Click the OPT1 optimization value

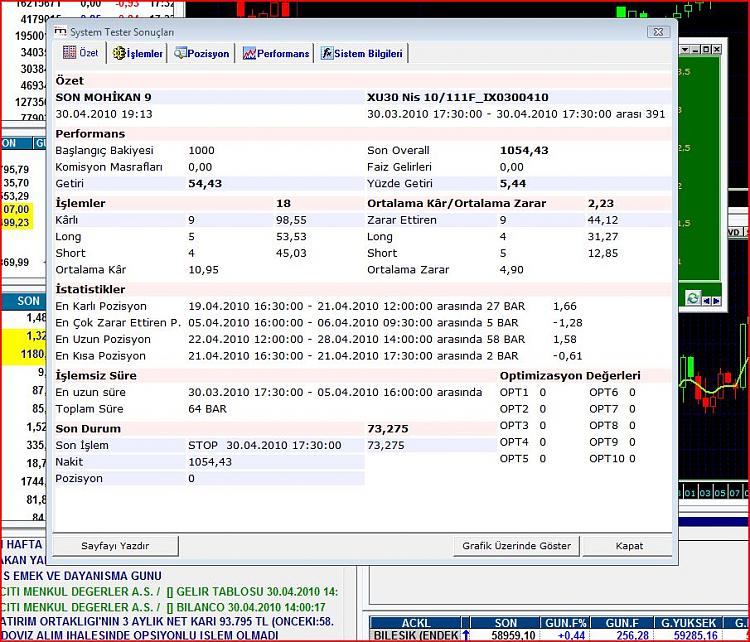542,392
